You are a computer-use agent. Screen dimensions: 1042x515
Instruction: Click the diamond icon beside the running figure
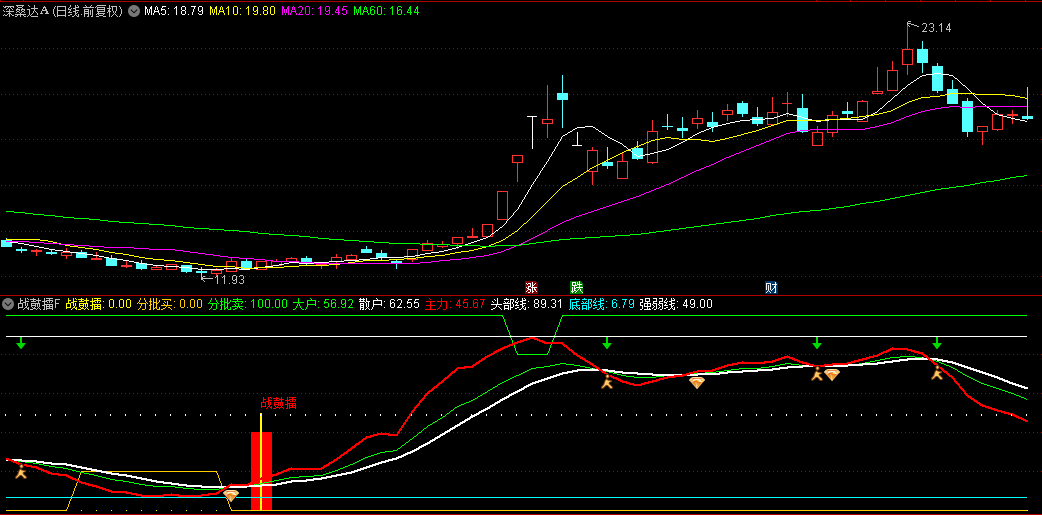pyautogui.click(x=832, y=375)
